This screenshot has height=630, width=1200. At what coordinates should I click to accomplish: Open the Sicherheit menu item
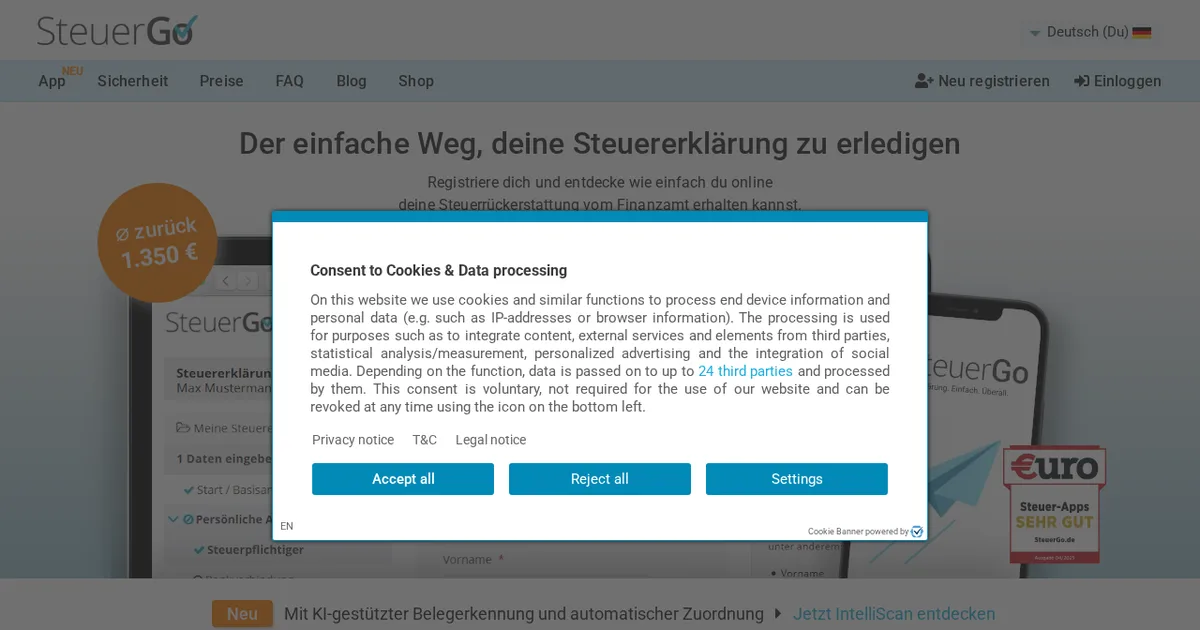pos(133,81)
